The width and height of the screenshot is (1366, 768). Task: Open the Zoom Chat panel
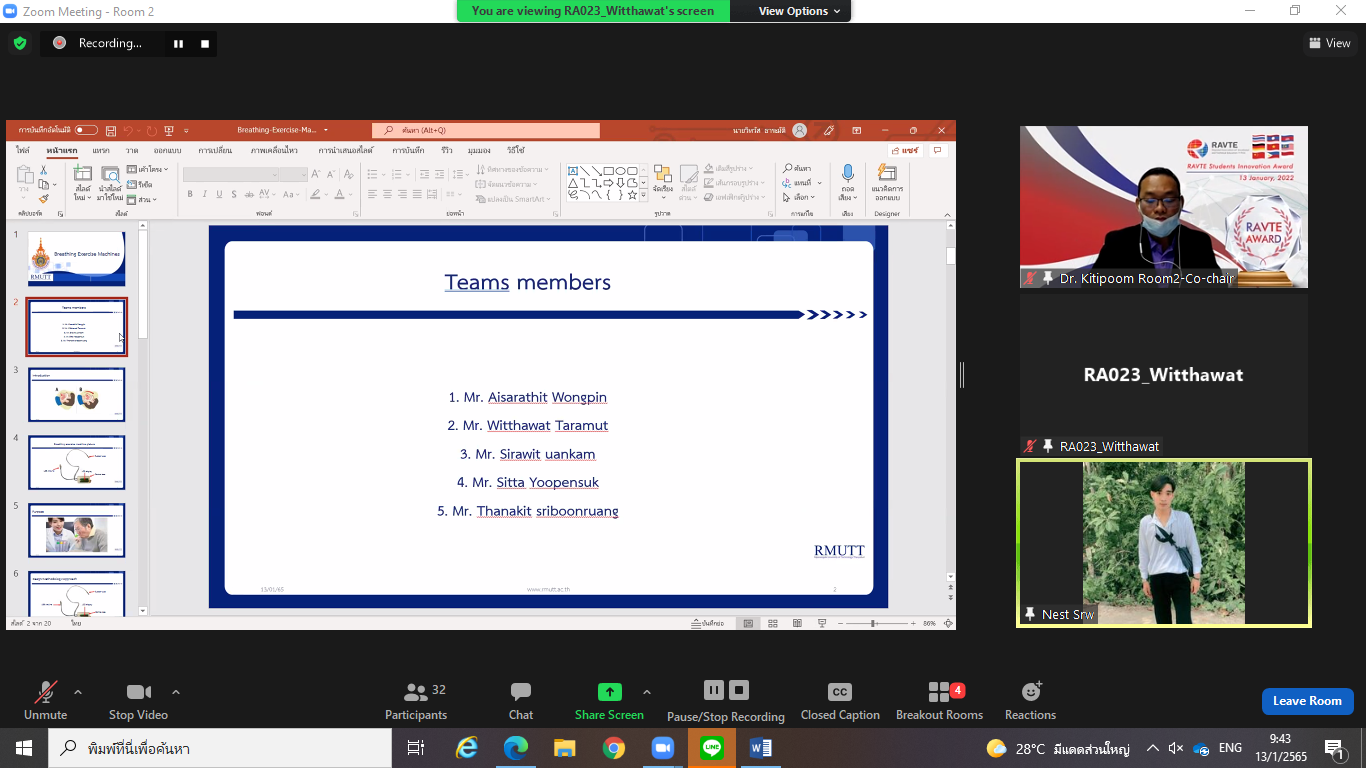coord(520,692)
